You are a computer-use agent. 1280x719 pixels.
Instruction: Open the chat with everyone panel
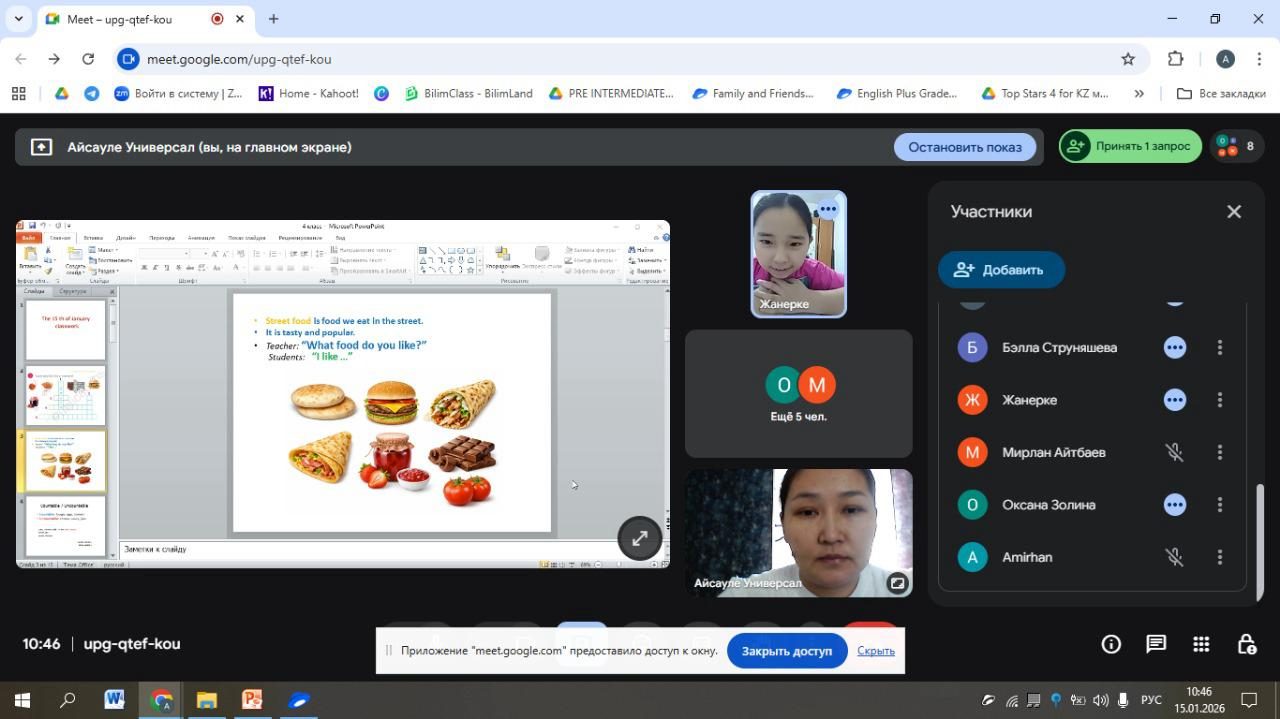(x=1156, y=644)
